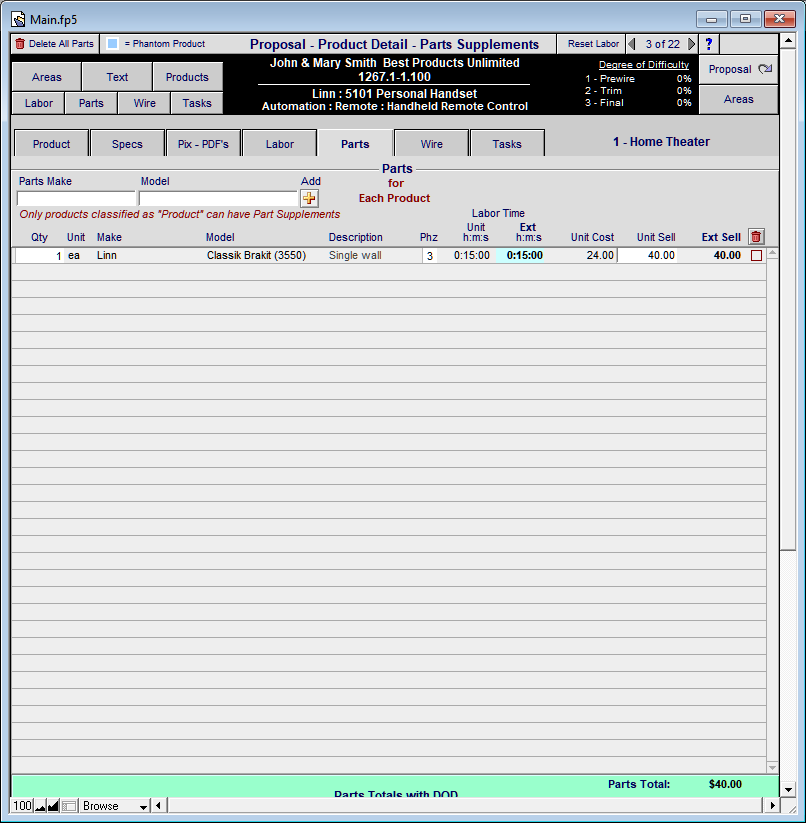The image size is (806, 823).
Task: Click the Parts Total $40.00 value
Action: pyautogui.click(x=725, y=784)
